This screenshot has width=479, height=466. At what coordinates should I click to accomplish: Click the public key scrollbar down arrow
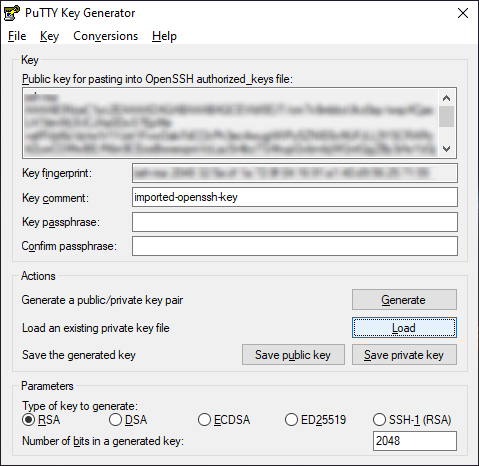coord(446,148)
